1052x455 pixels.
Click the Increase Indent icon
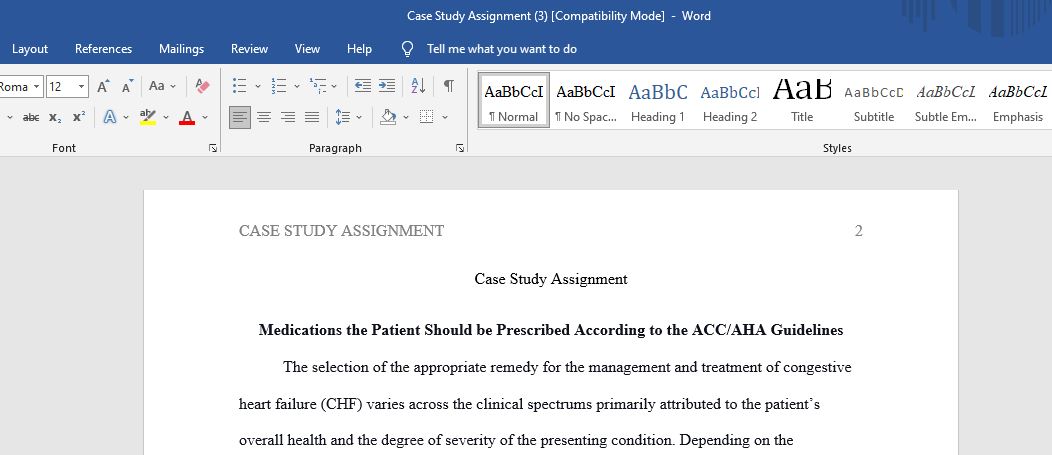[386, 86]
